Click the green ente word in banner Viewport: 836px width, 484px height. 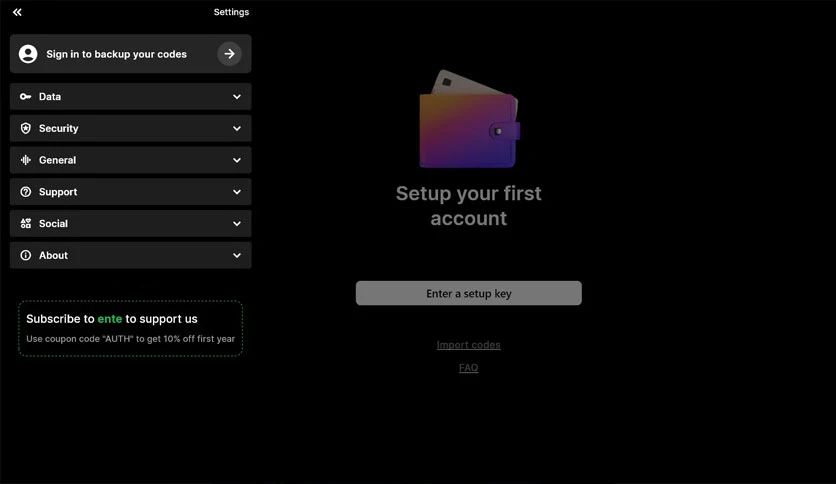110,319
